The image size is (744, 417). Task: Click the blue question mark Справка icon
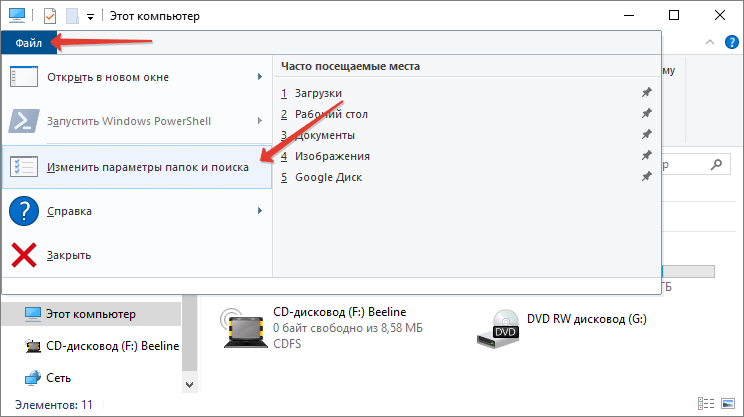(24, 211)
